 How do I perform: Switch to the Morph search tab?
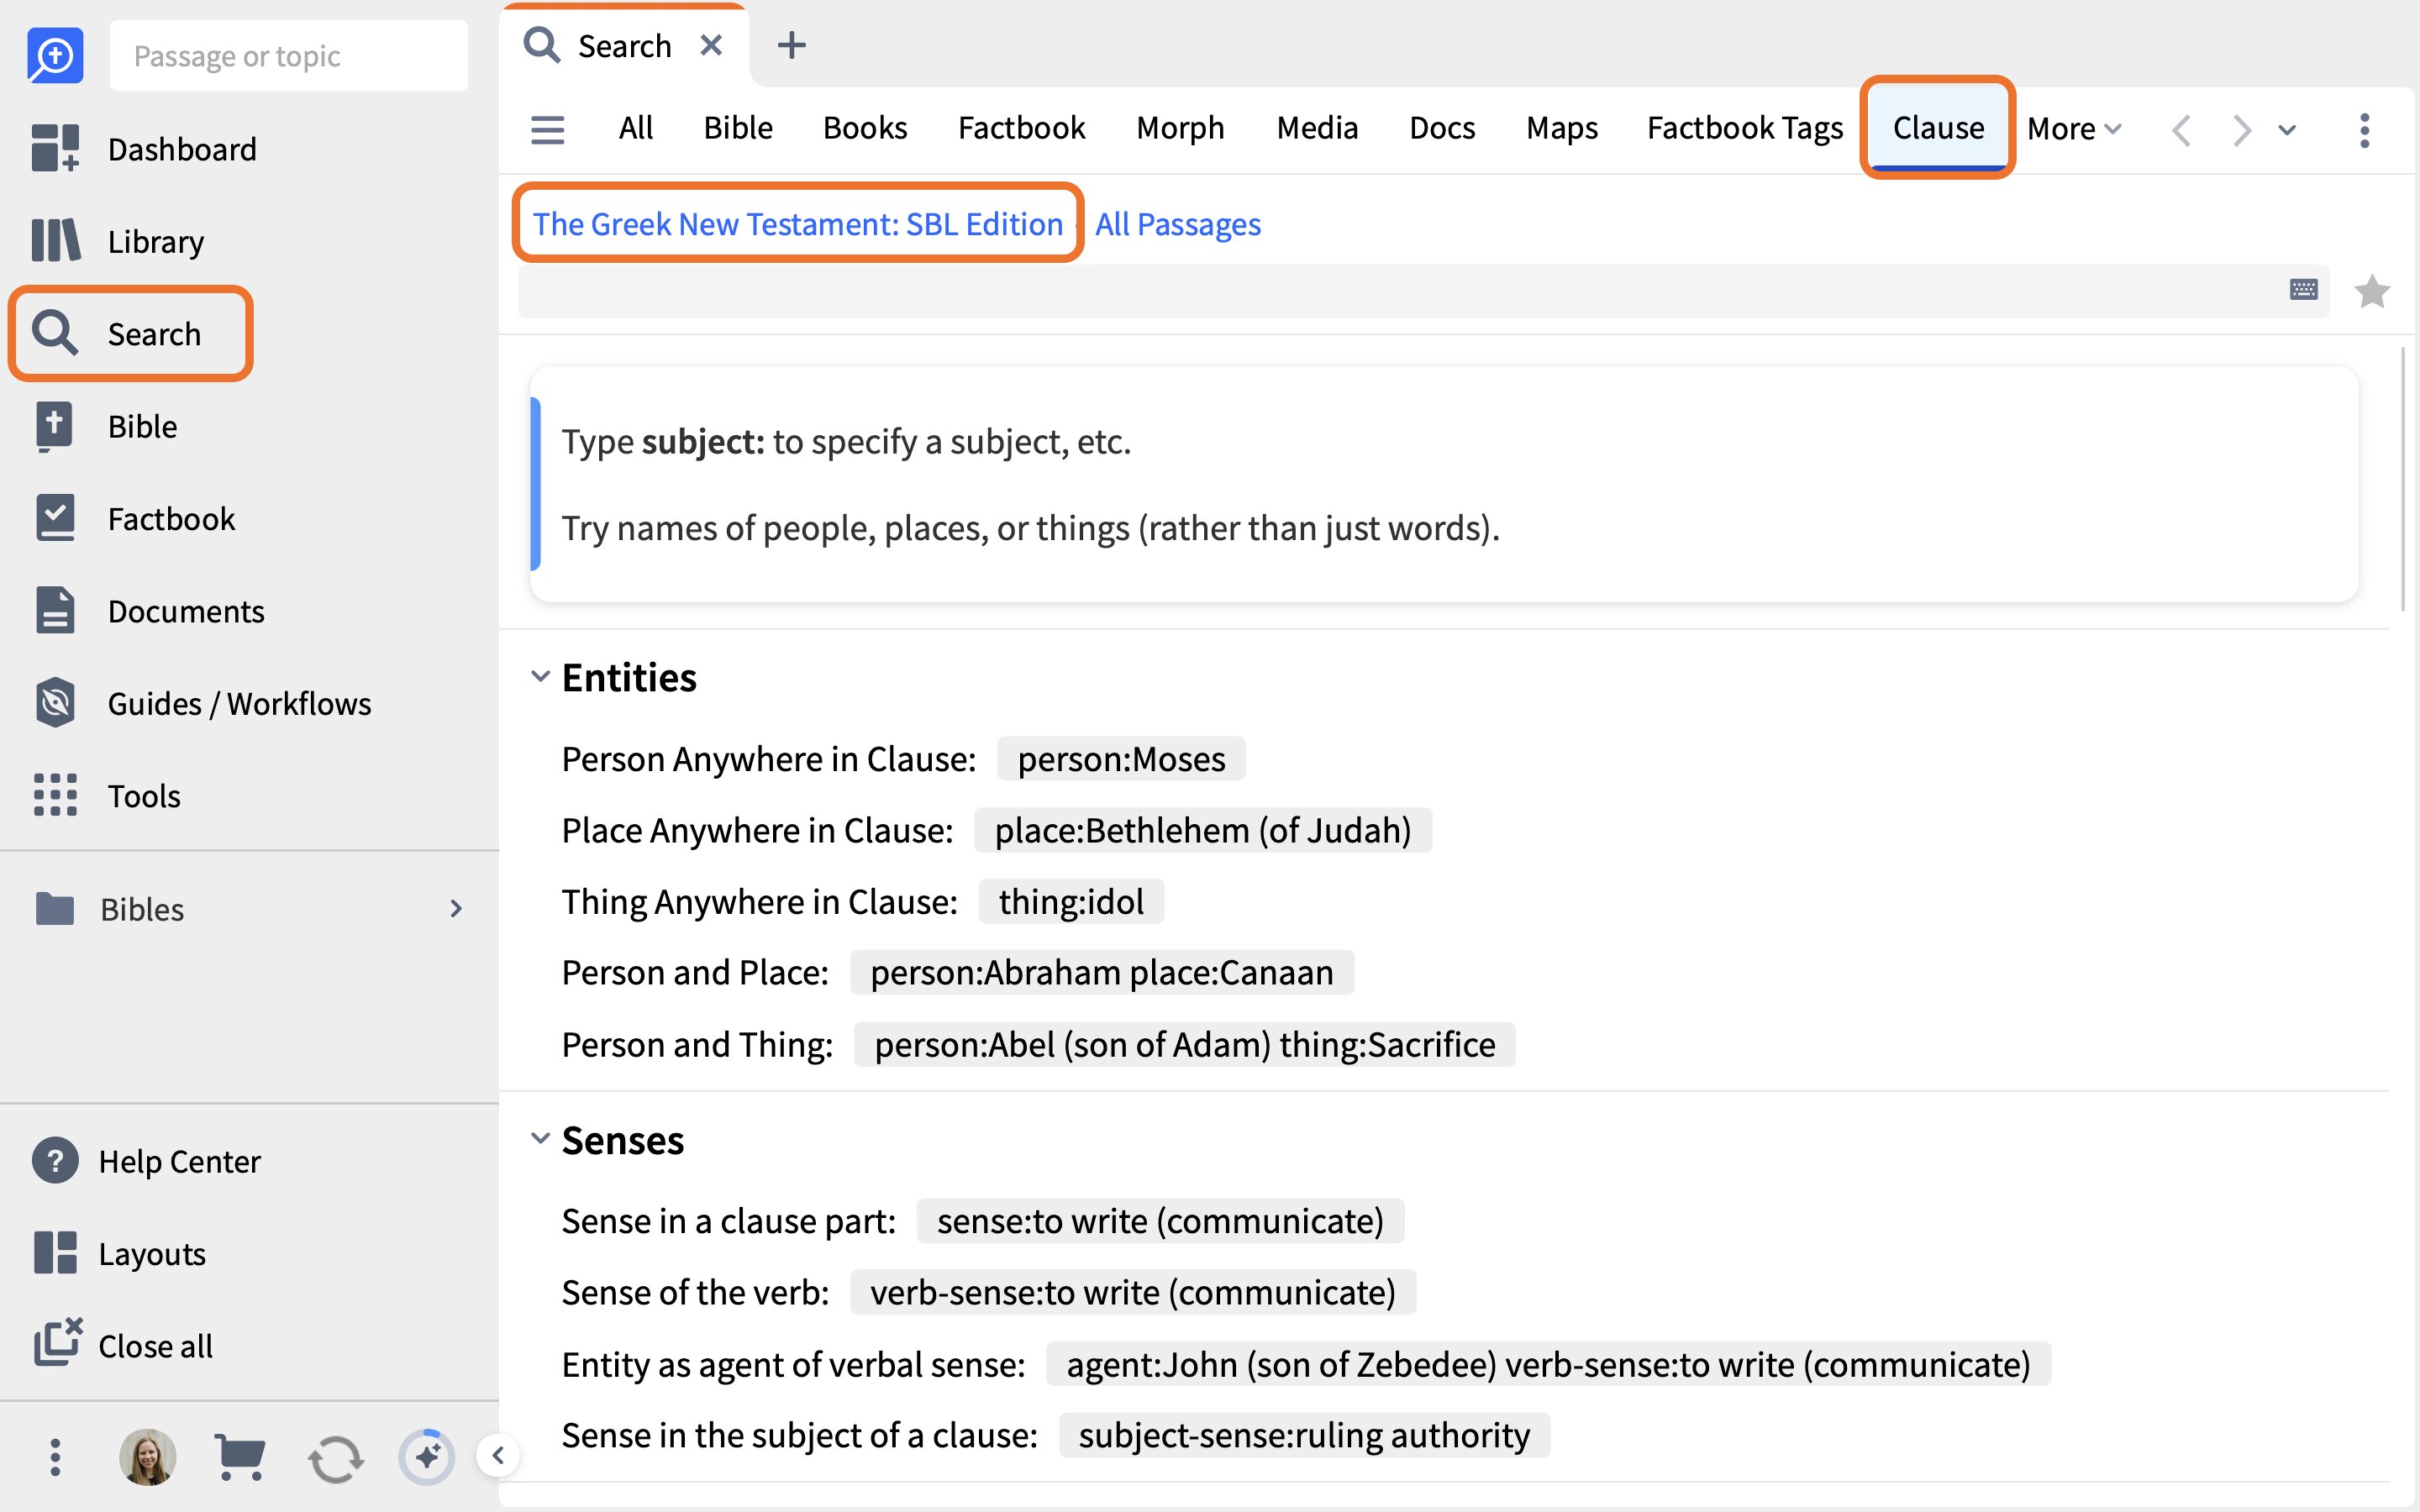click(1180, 128)
